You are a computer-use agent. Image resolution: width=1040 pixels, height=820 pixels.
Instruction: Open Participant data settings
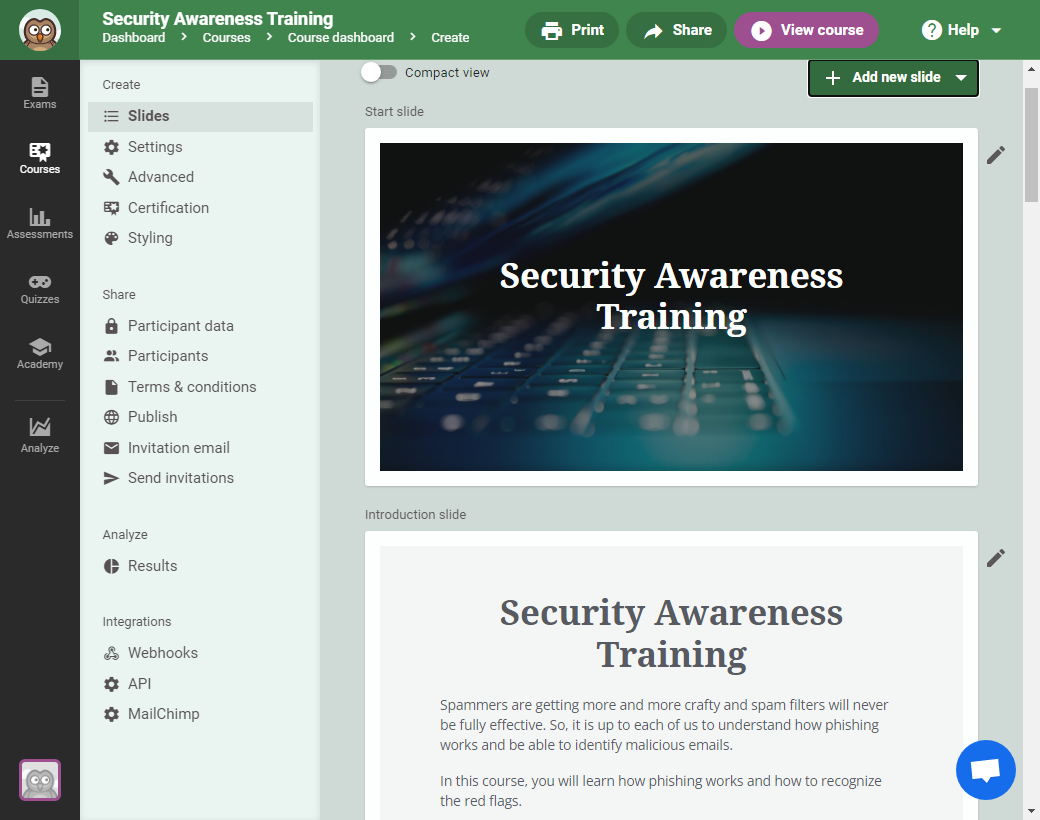[x=181, y=325]
